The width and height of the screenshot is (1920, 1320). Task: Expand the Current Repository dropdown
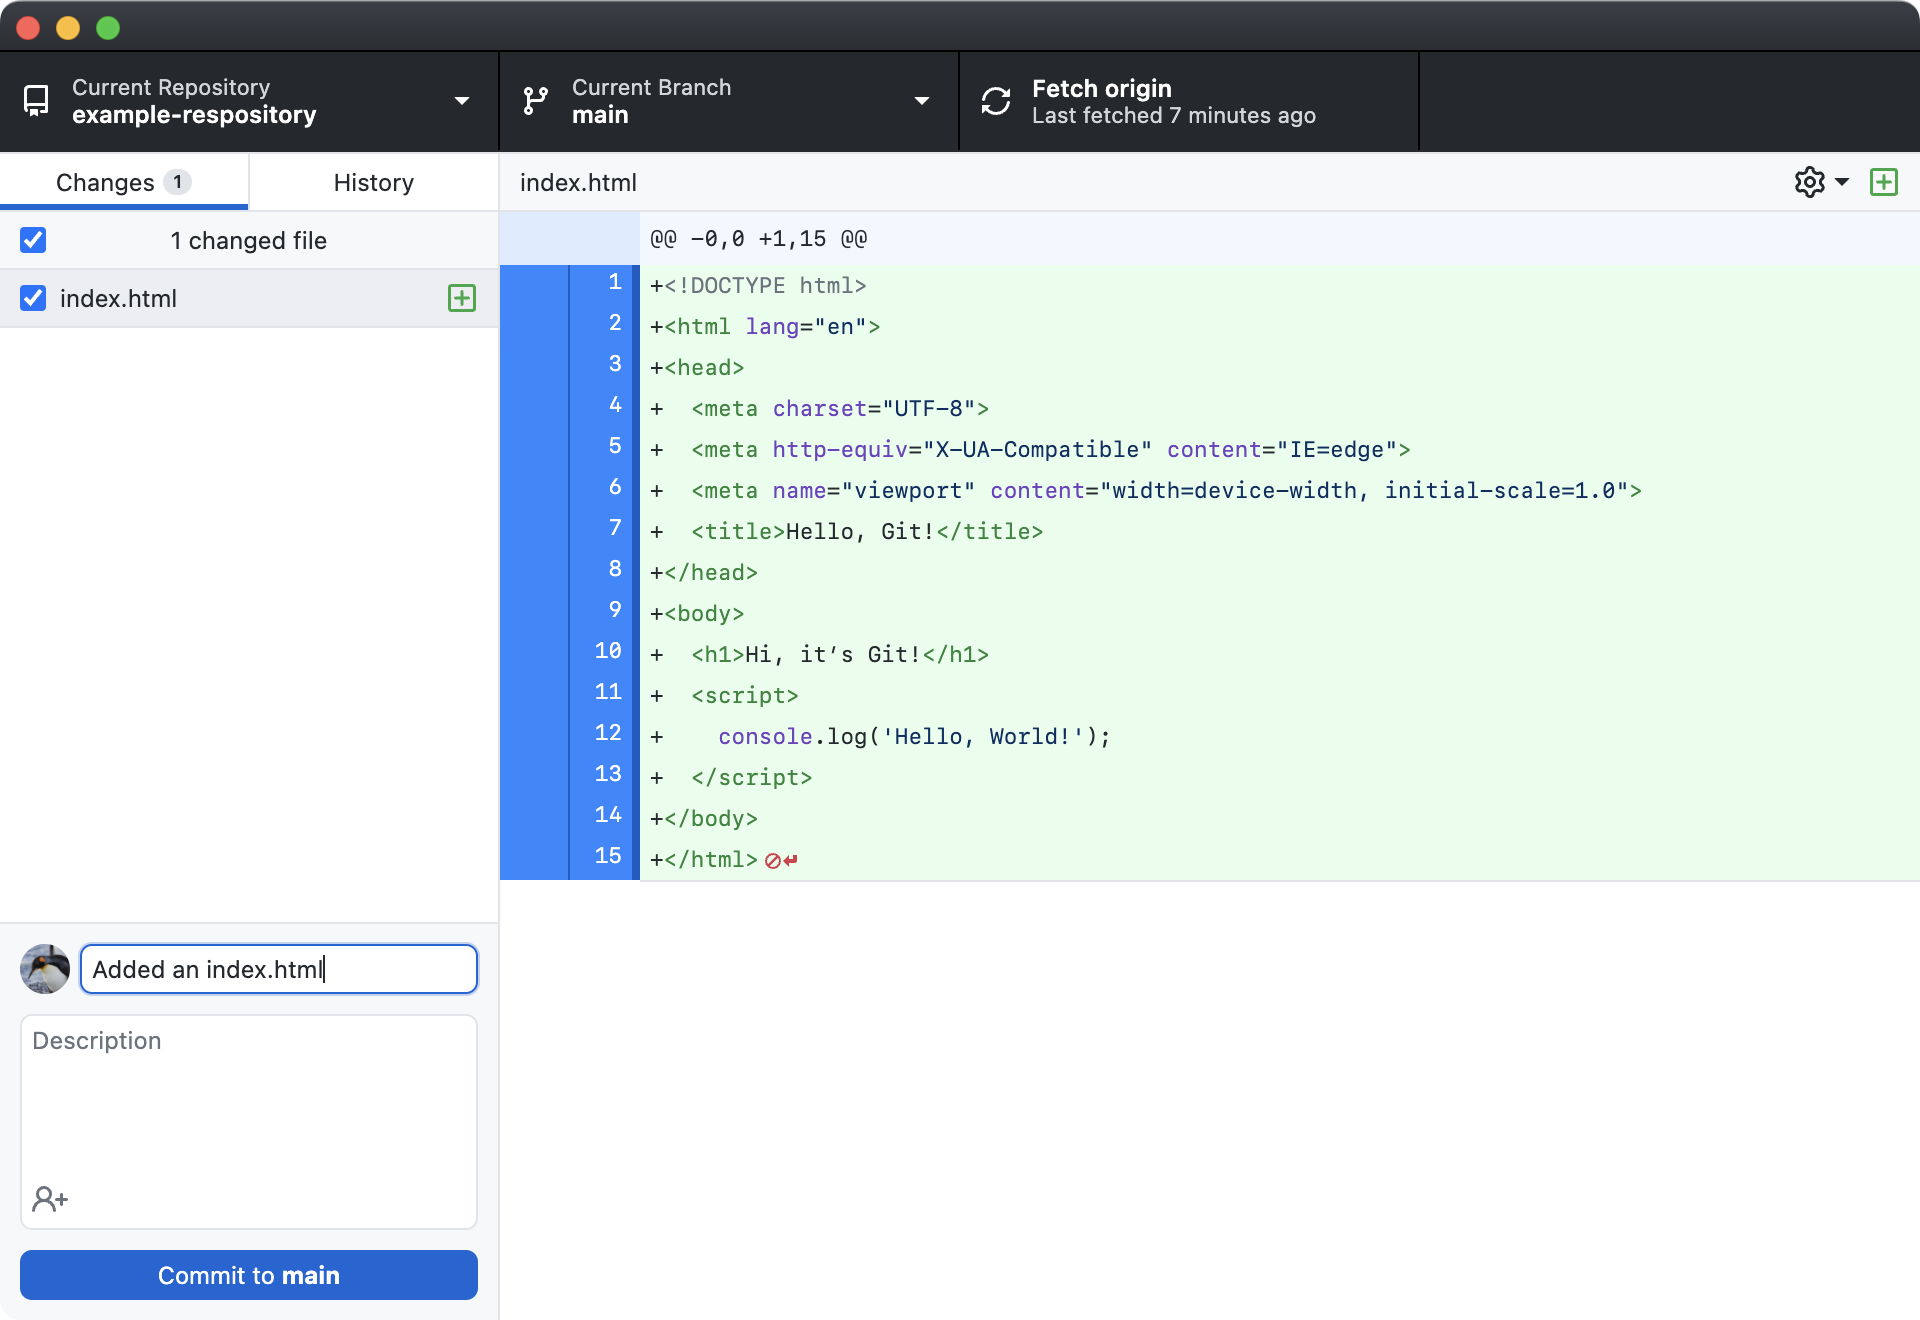coord(462,101)
